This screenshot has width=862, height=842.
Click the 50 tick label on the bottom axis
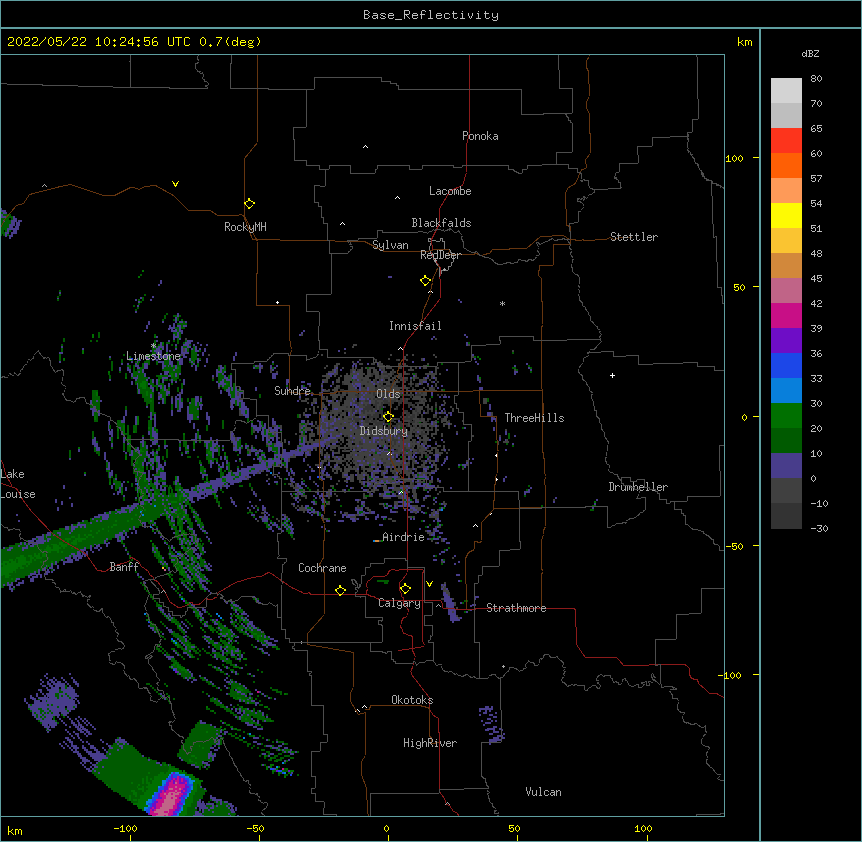pyautogui.click(x=514, y=828)
